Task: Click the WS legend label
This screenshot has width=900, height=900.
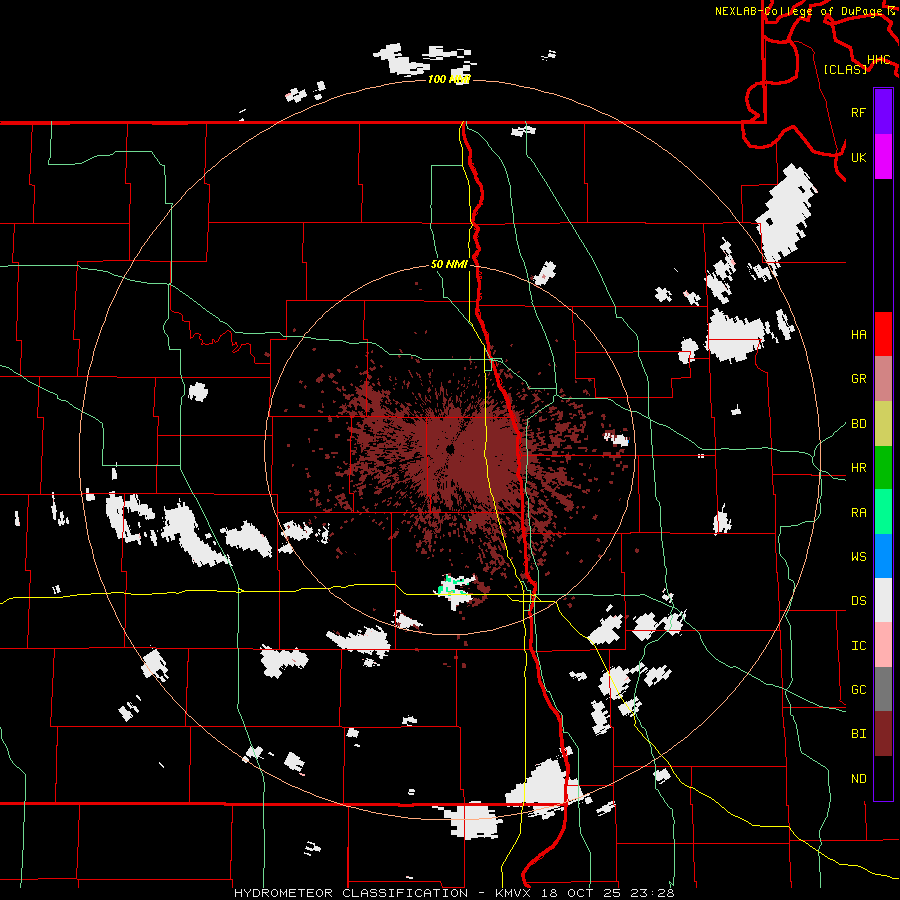Action: pos(858,557)
